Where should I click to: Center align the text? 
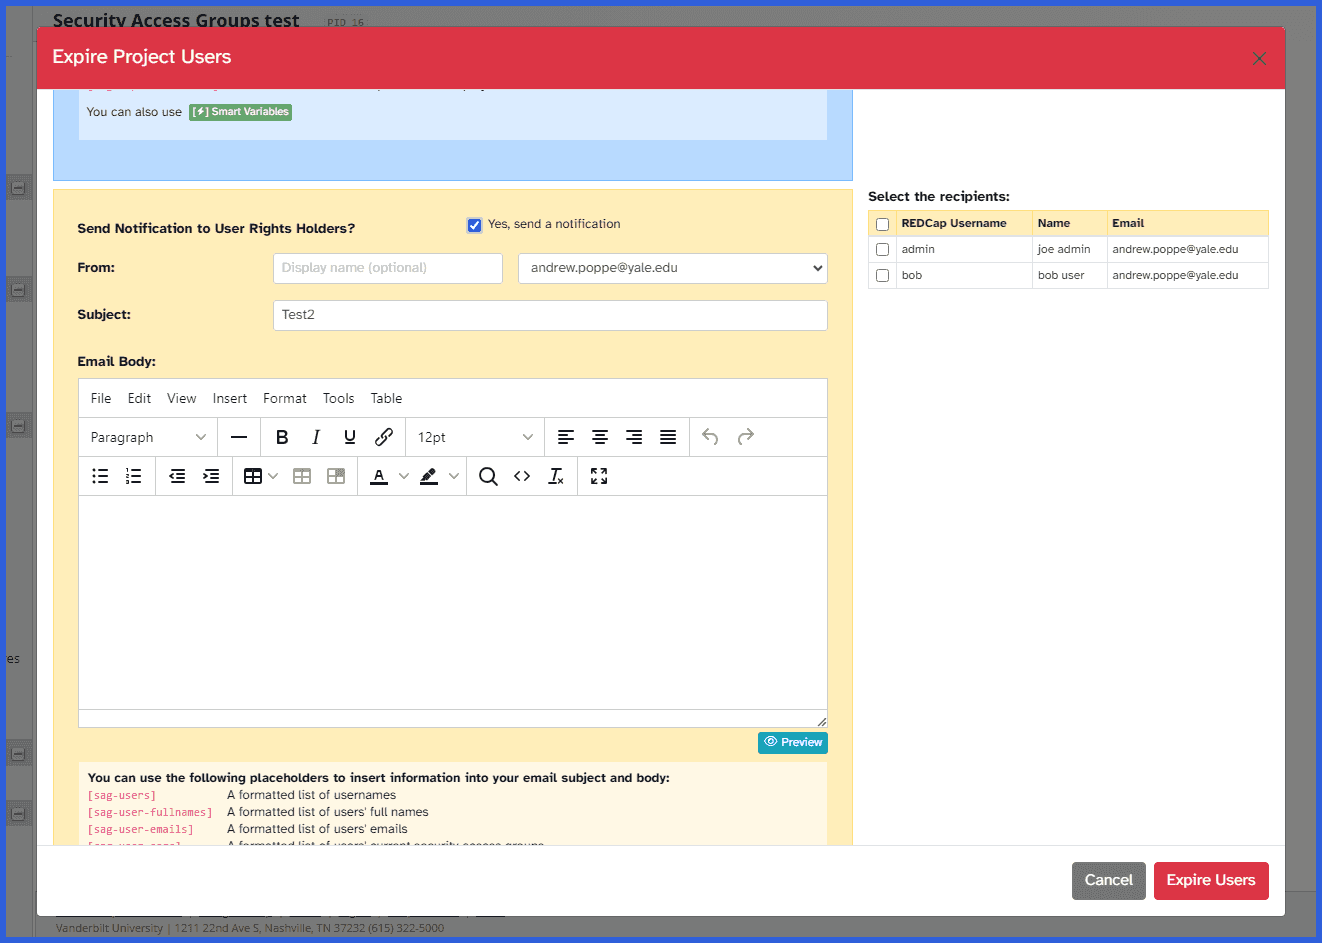600,437
